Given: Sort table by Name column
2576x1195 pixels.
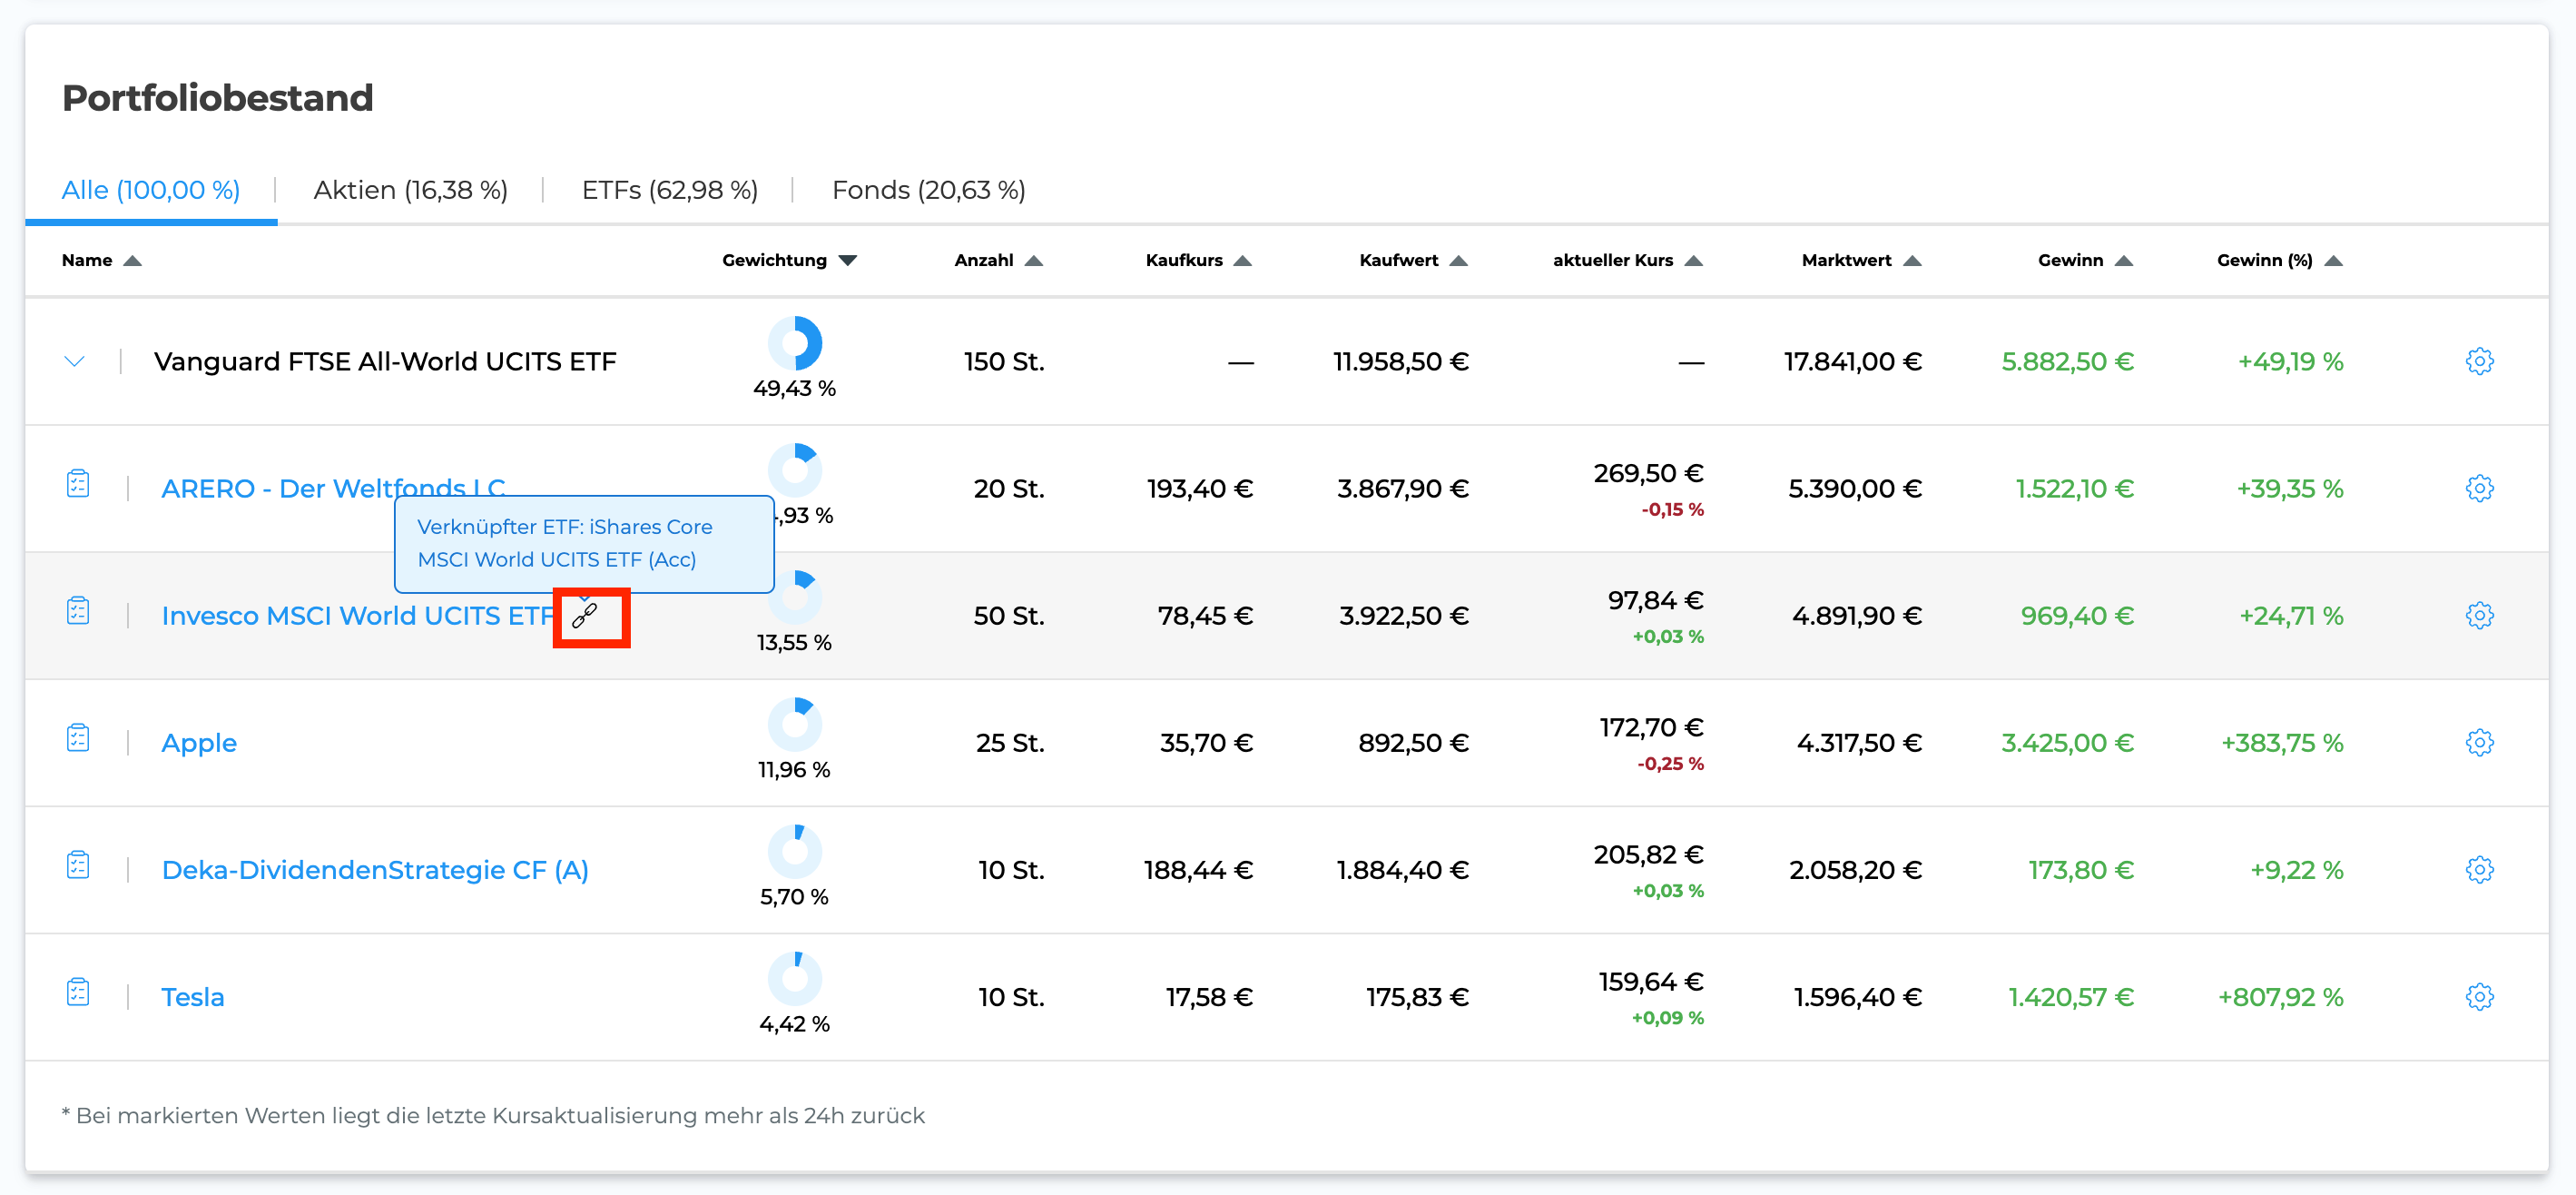Looking at the screenshot, I should tap(101, 260).
